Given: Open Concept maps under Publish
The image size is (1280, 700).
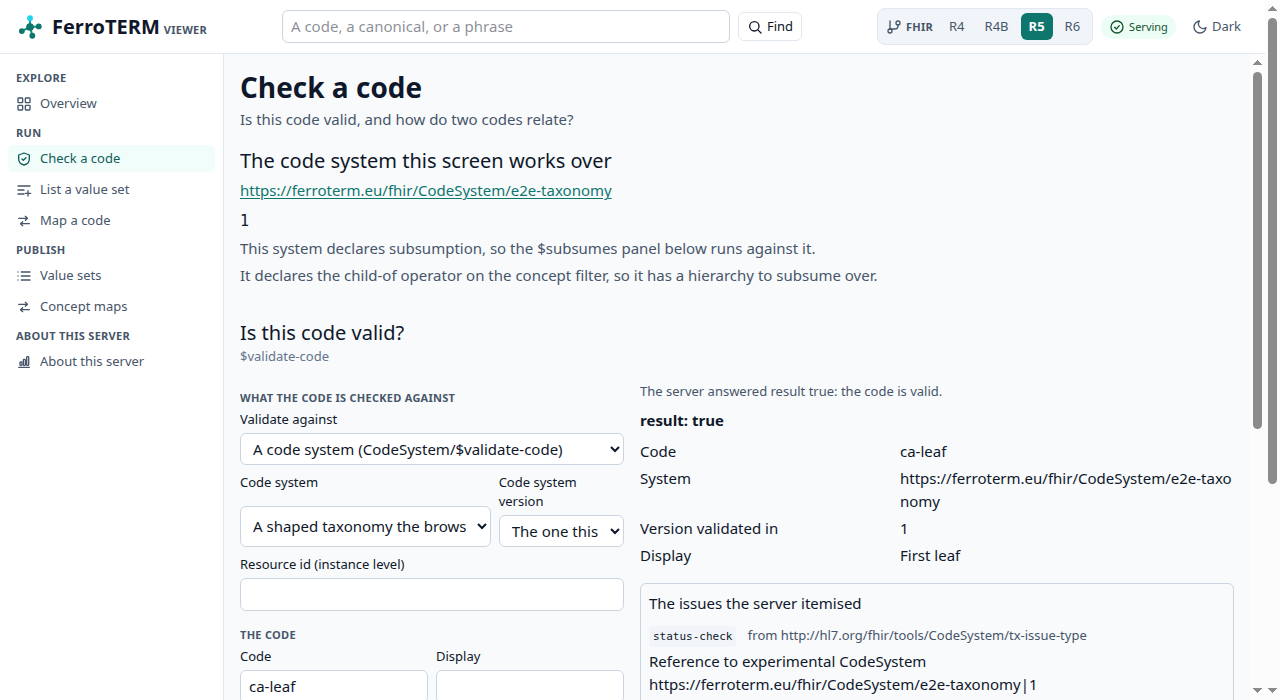Looking at the screenshot, I should coord(111,307).
